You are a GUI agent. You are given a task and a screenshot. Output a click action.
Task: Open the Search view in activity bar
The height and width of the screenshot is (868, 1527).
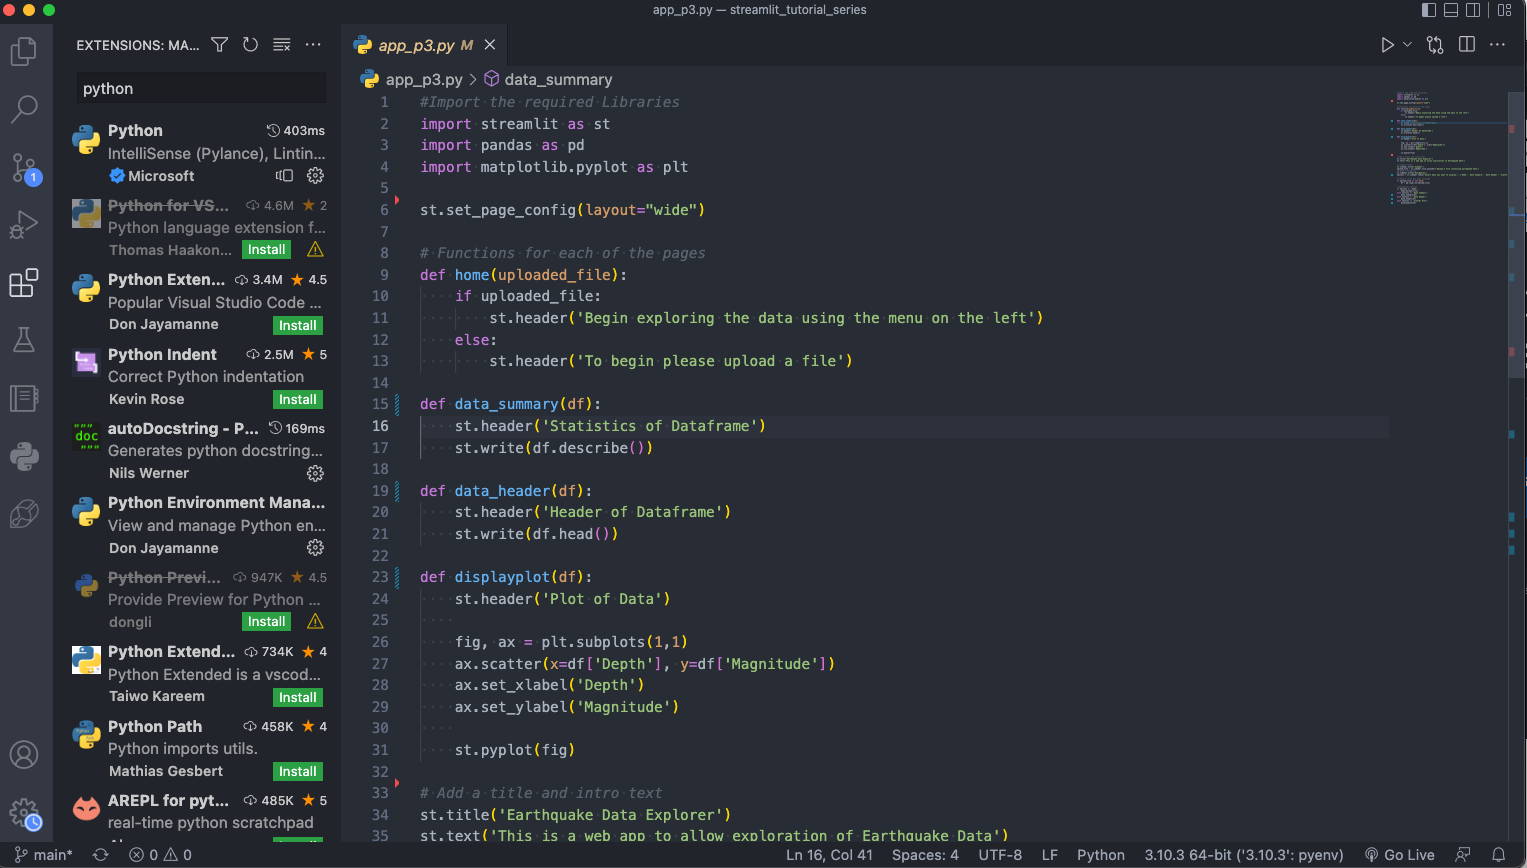(x=24, y=109)
